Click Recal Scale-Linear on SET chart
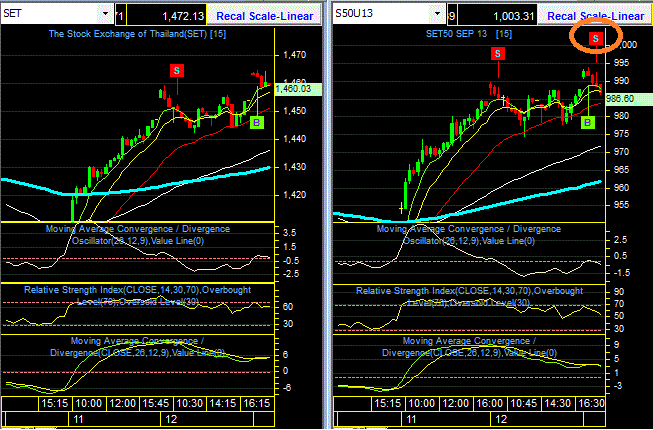The height and width of the screenshot is (430, 653). pyautogui.click(x=264, y=16)
